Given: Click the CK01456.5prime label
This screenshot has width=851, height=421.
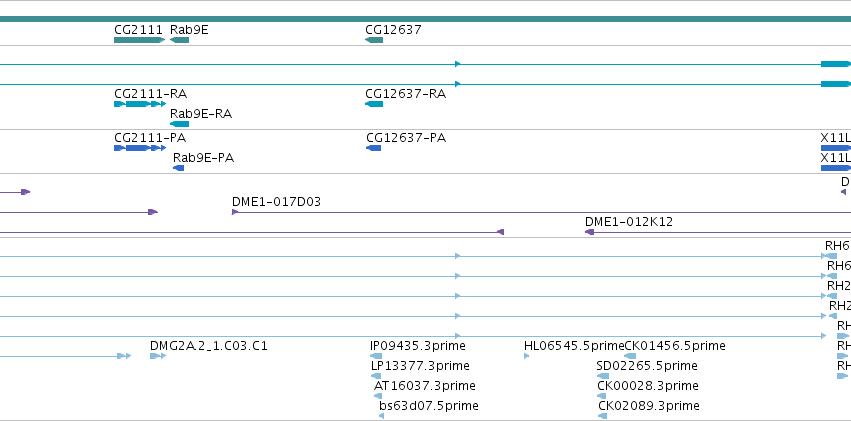Looking at the screenshot, I should 675,346.
